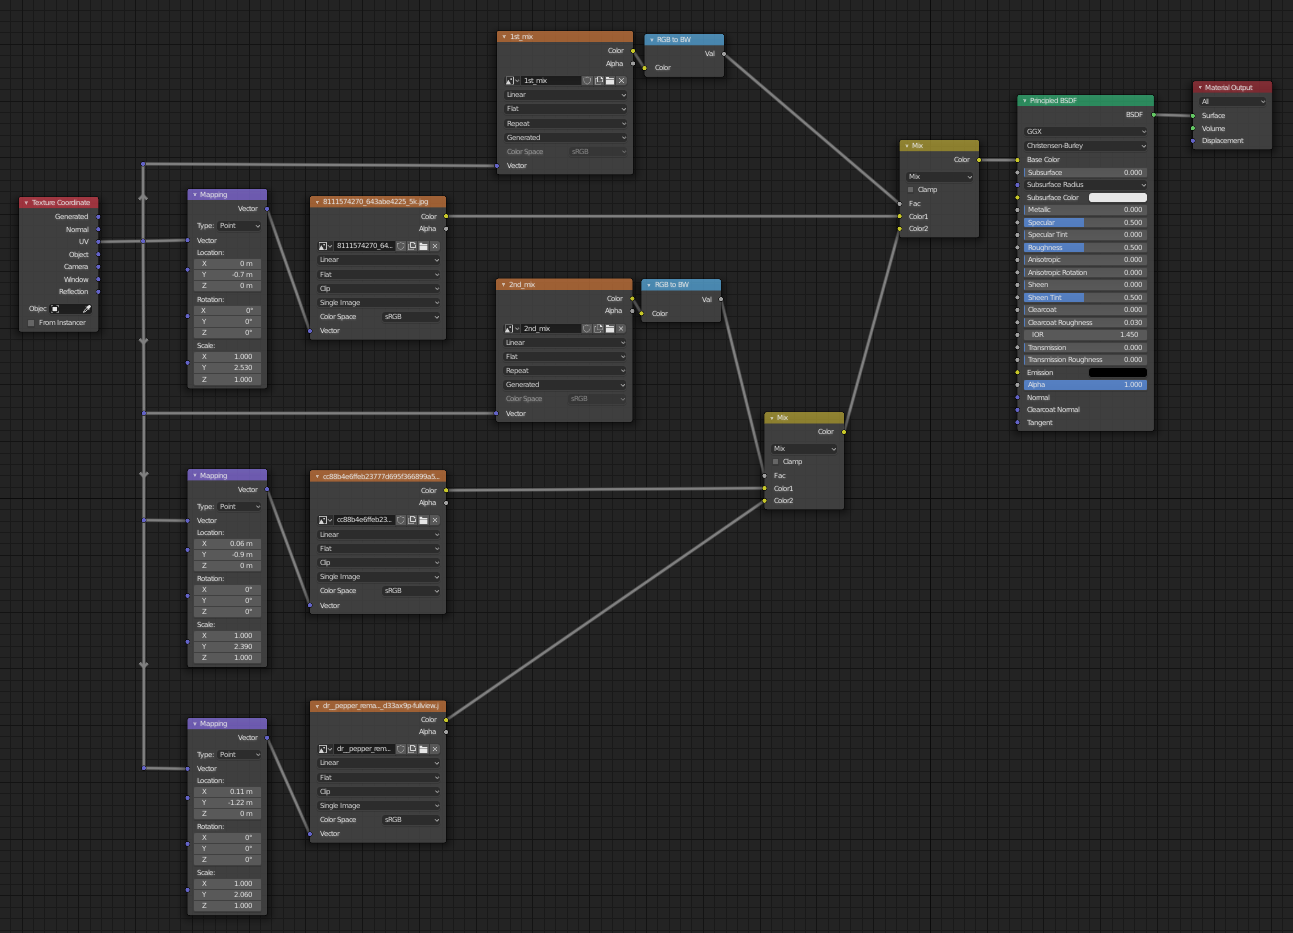Viewport: 1293px width, 933px height.
Task: Open image file in the 8111574270 node
Action: click(423, 245)
